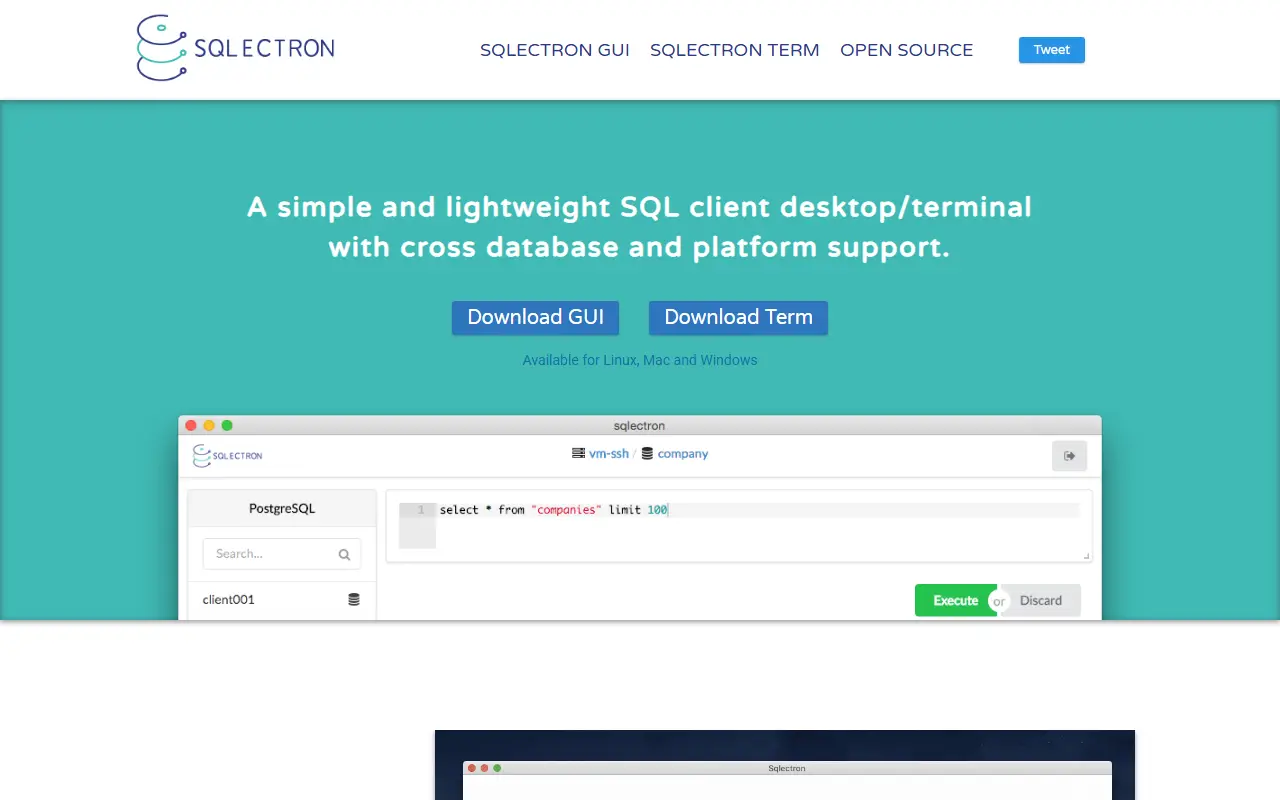Click the Discard button

(1041, 600)
